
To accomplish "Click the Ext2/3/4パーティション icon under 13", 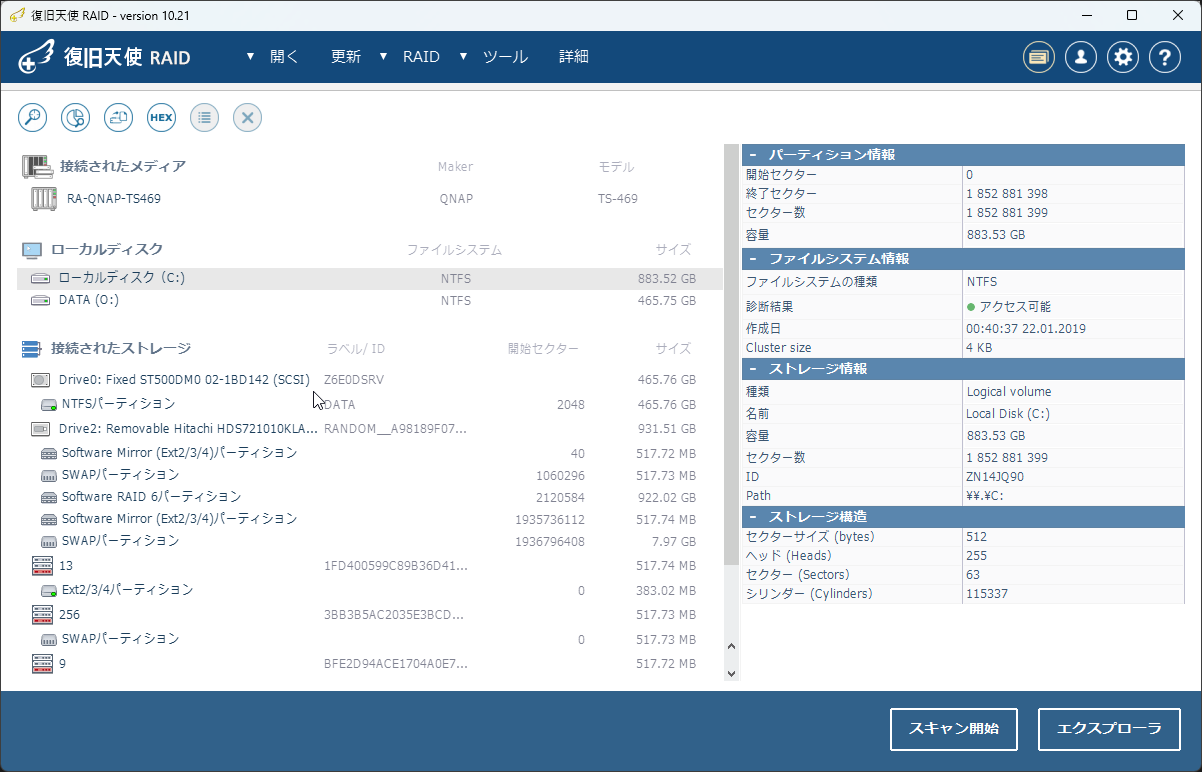I will (48, 590).
